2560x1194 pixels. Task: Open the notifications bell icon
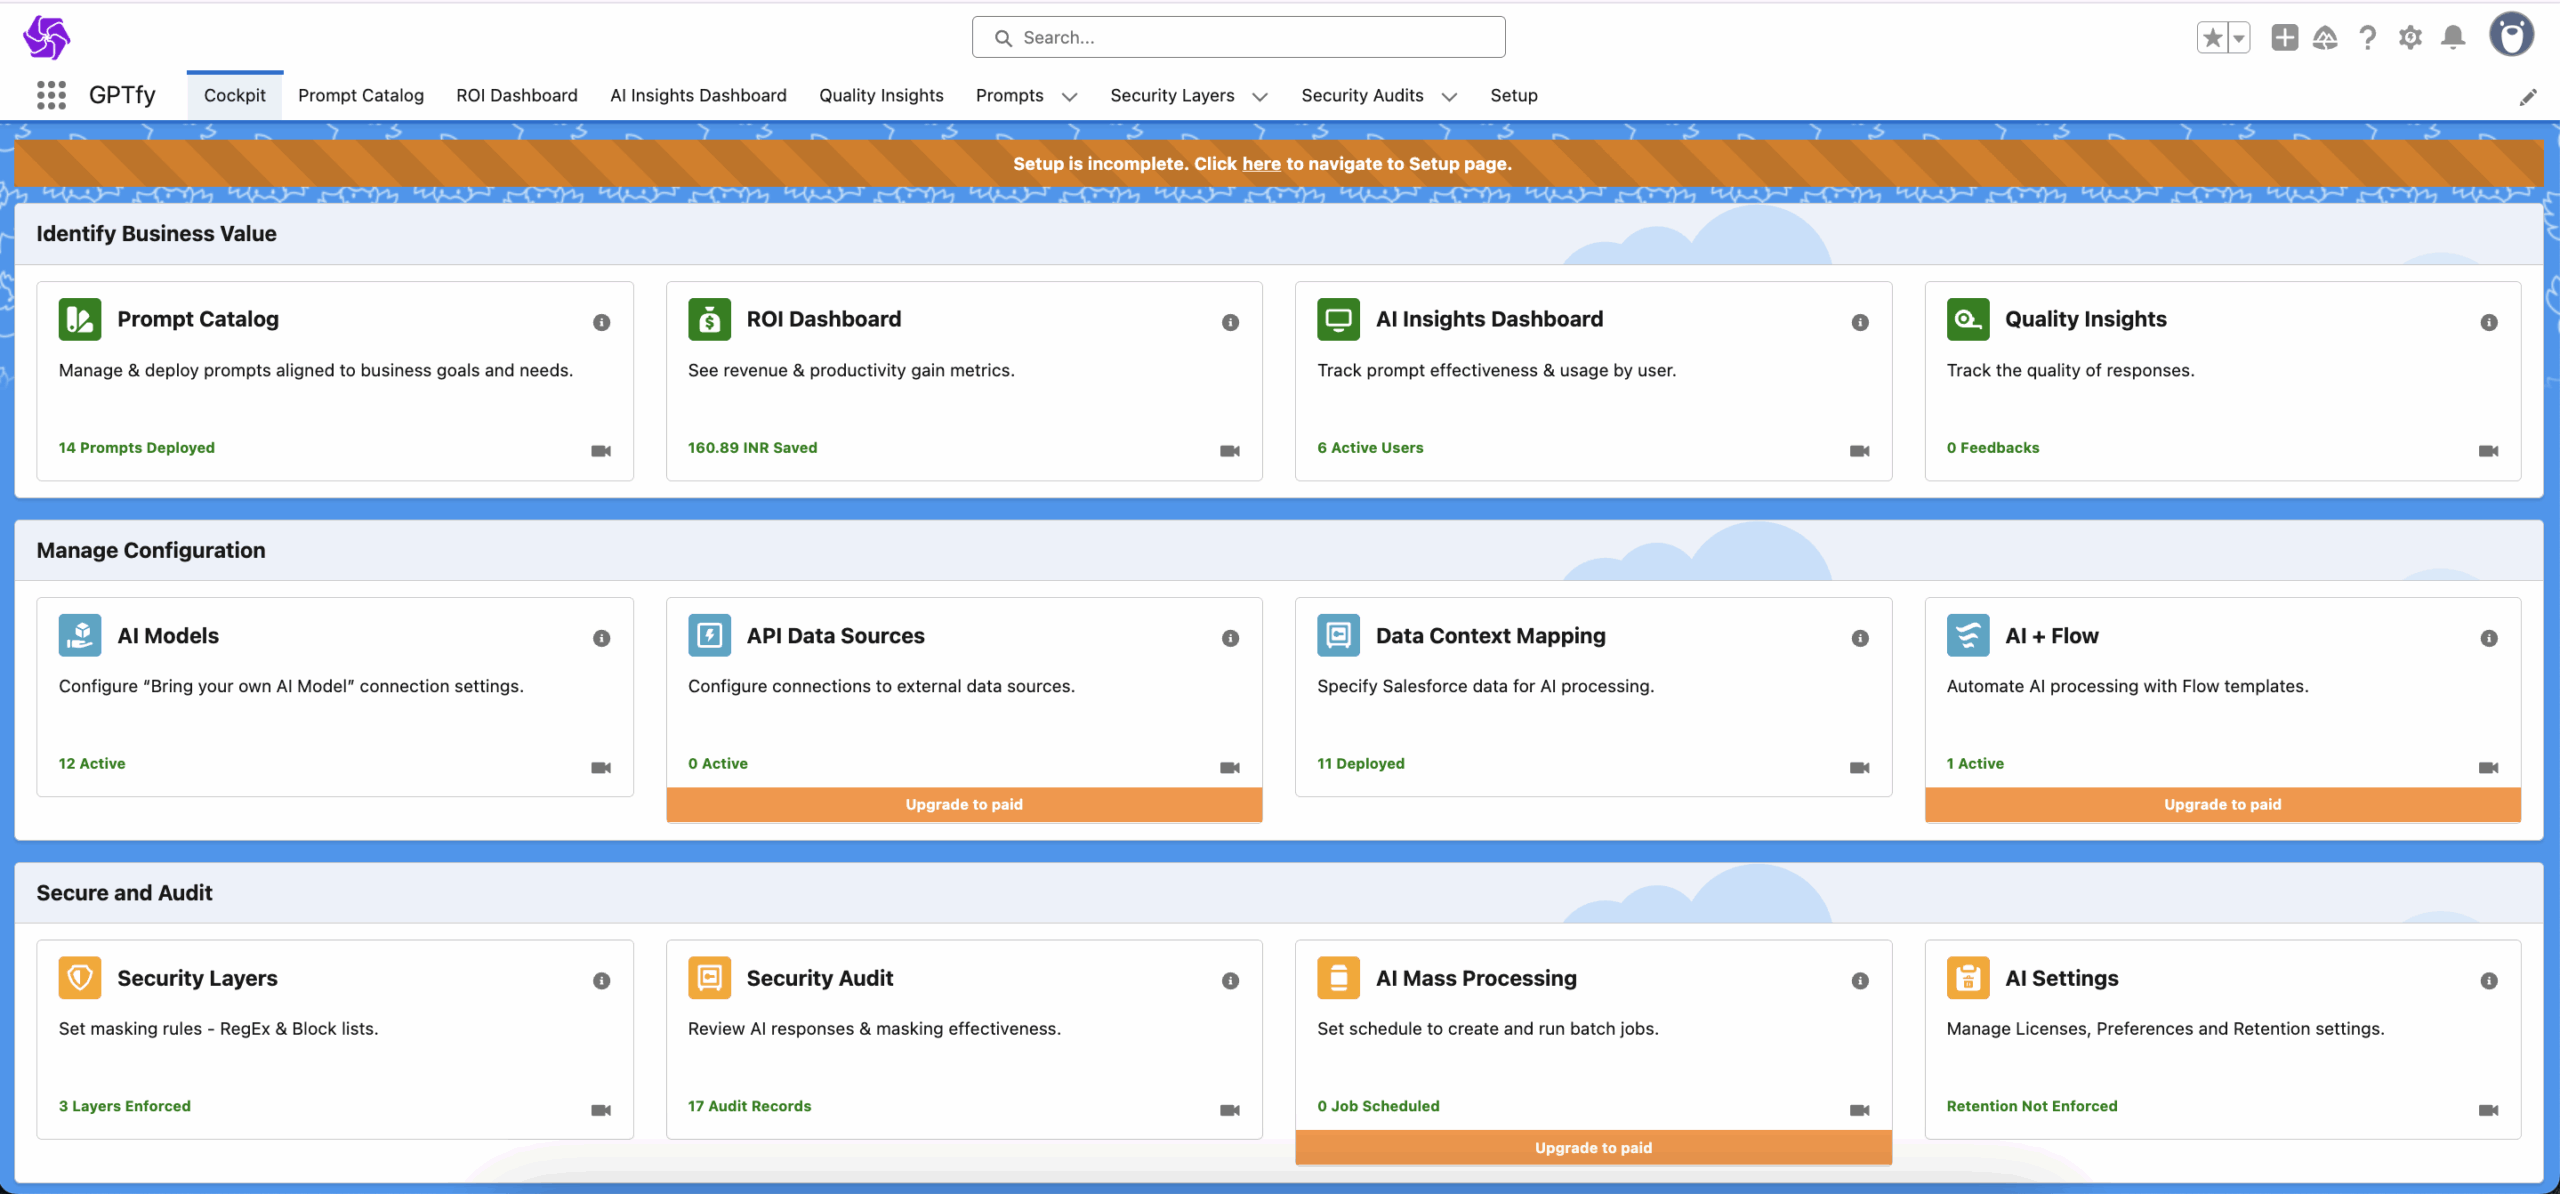tap(2453, 37)
